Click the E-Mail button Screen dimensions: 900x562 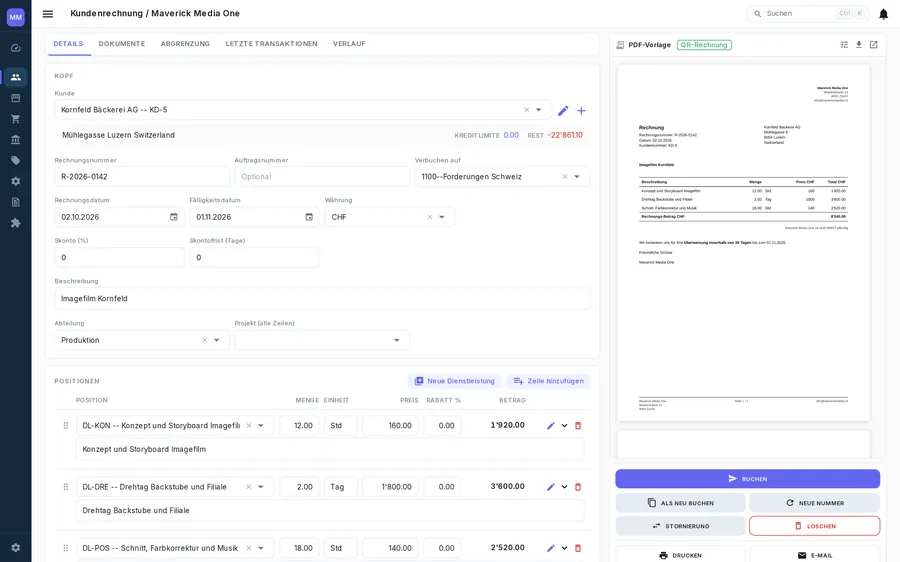814,555
